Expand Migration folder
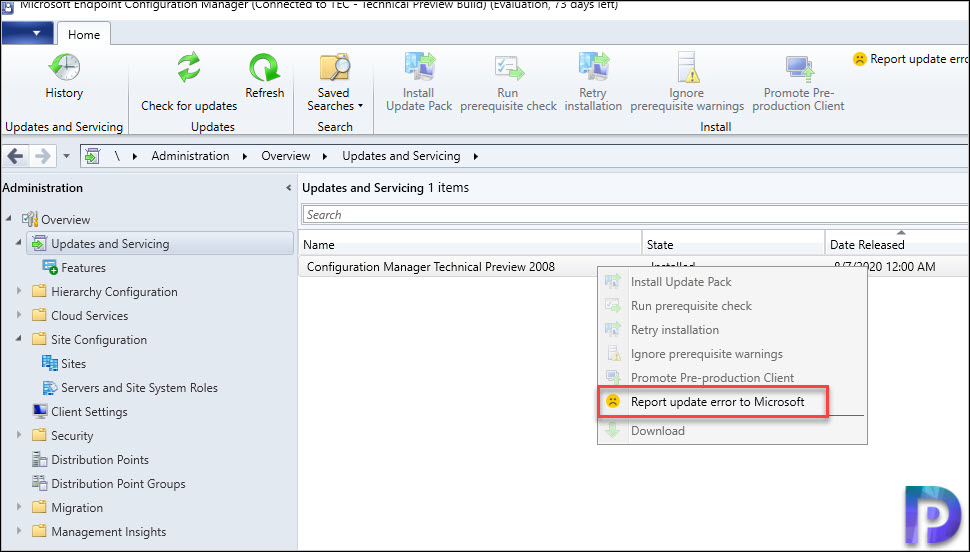The height and width of the screenshot is (552, 970). (19, 507)
